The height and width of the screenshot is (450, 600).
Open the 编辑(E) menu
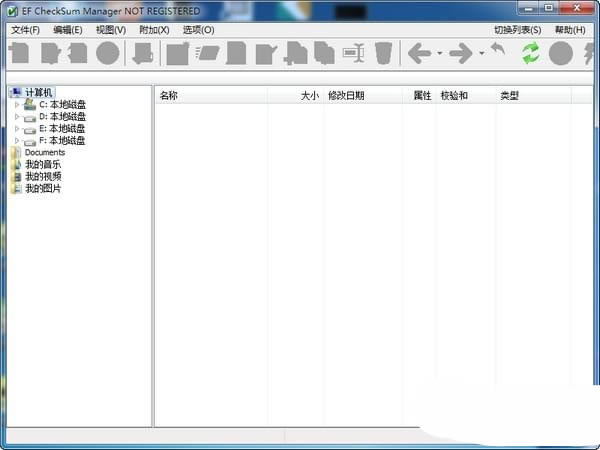point(68,30)
